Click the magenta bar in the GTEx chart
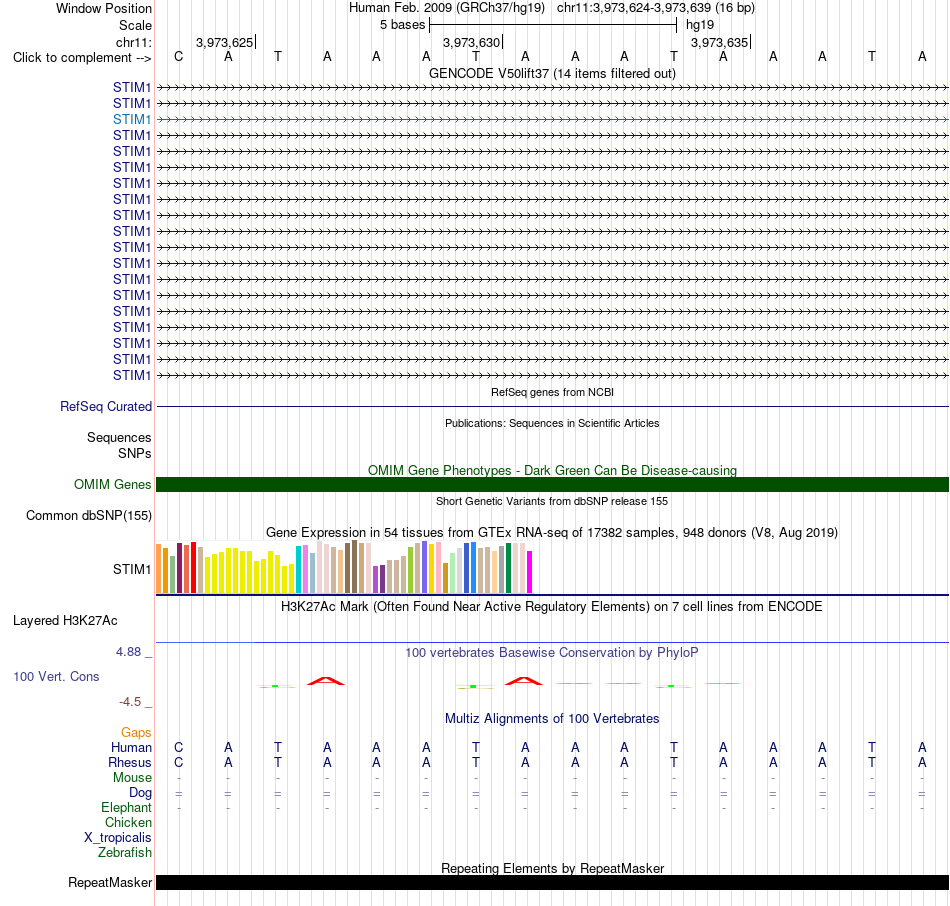 [529, 571]
